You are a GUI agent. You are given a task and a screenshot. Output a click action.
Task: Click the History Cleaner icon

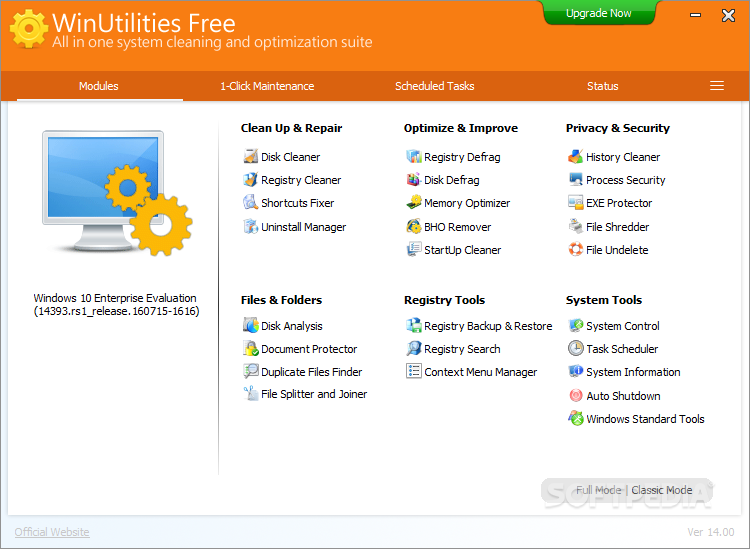[576, 156]
